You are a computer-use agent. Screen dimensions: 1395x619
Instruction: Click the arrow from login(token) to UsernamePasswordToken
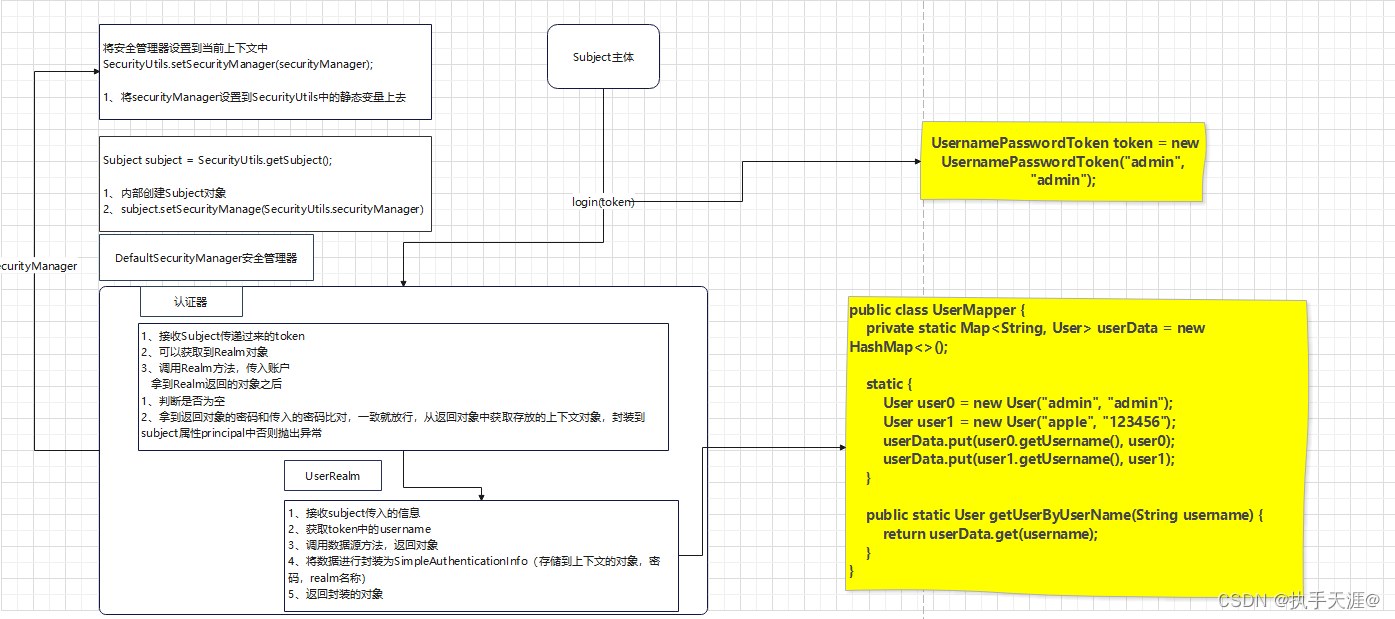830,161
